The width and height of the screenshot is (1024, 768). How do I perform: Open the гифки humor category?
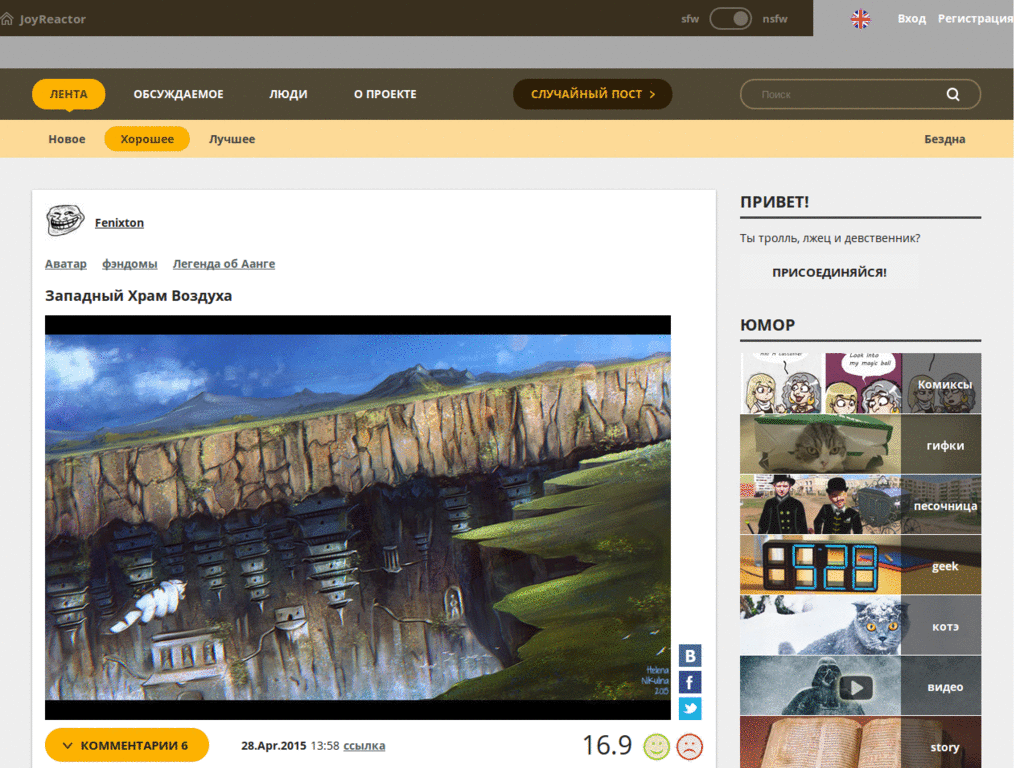click(x=860, y=444)
